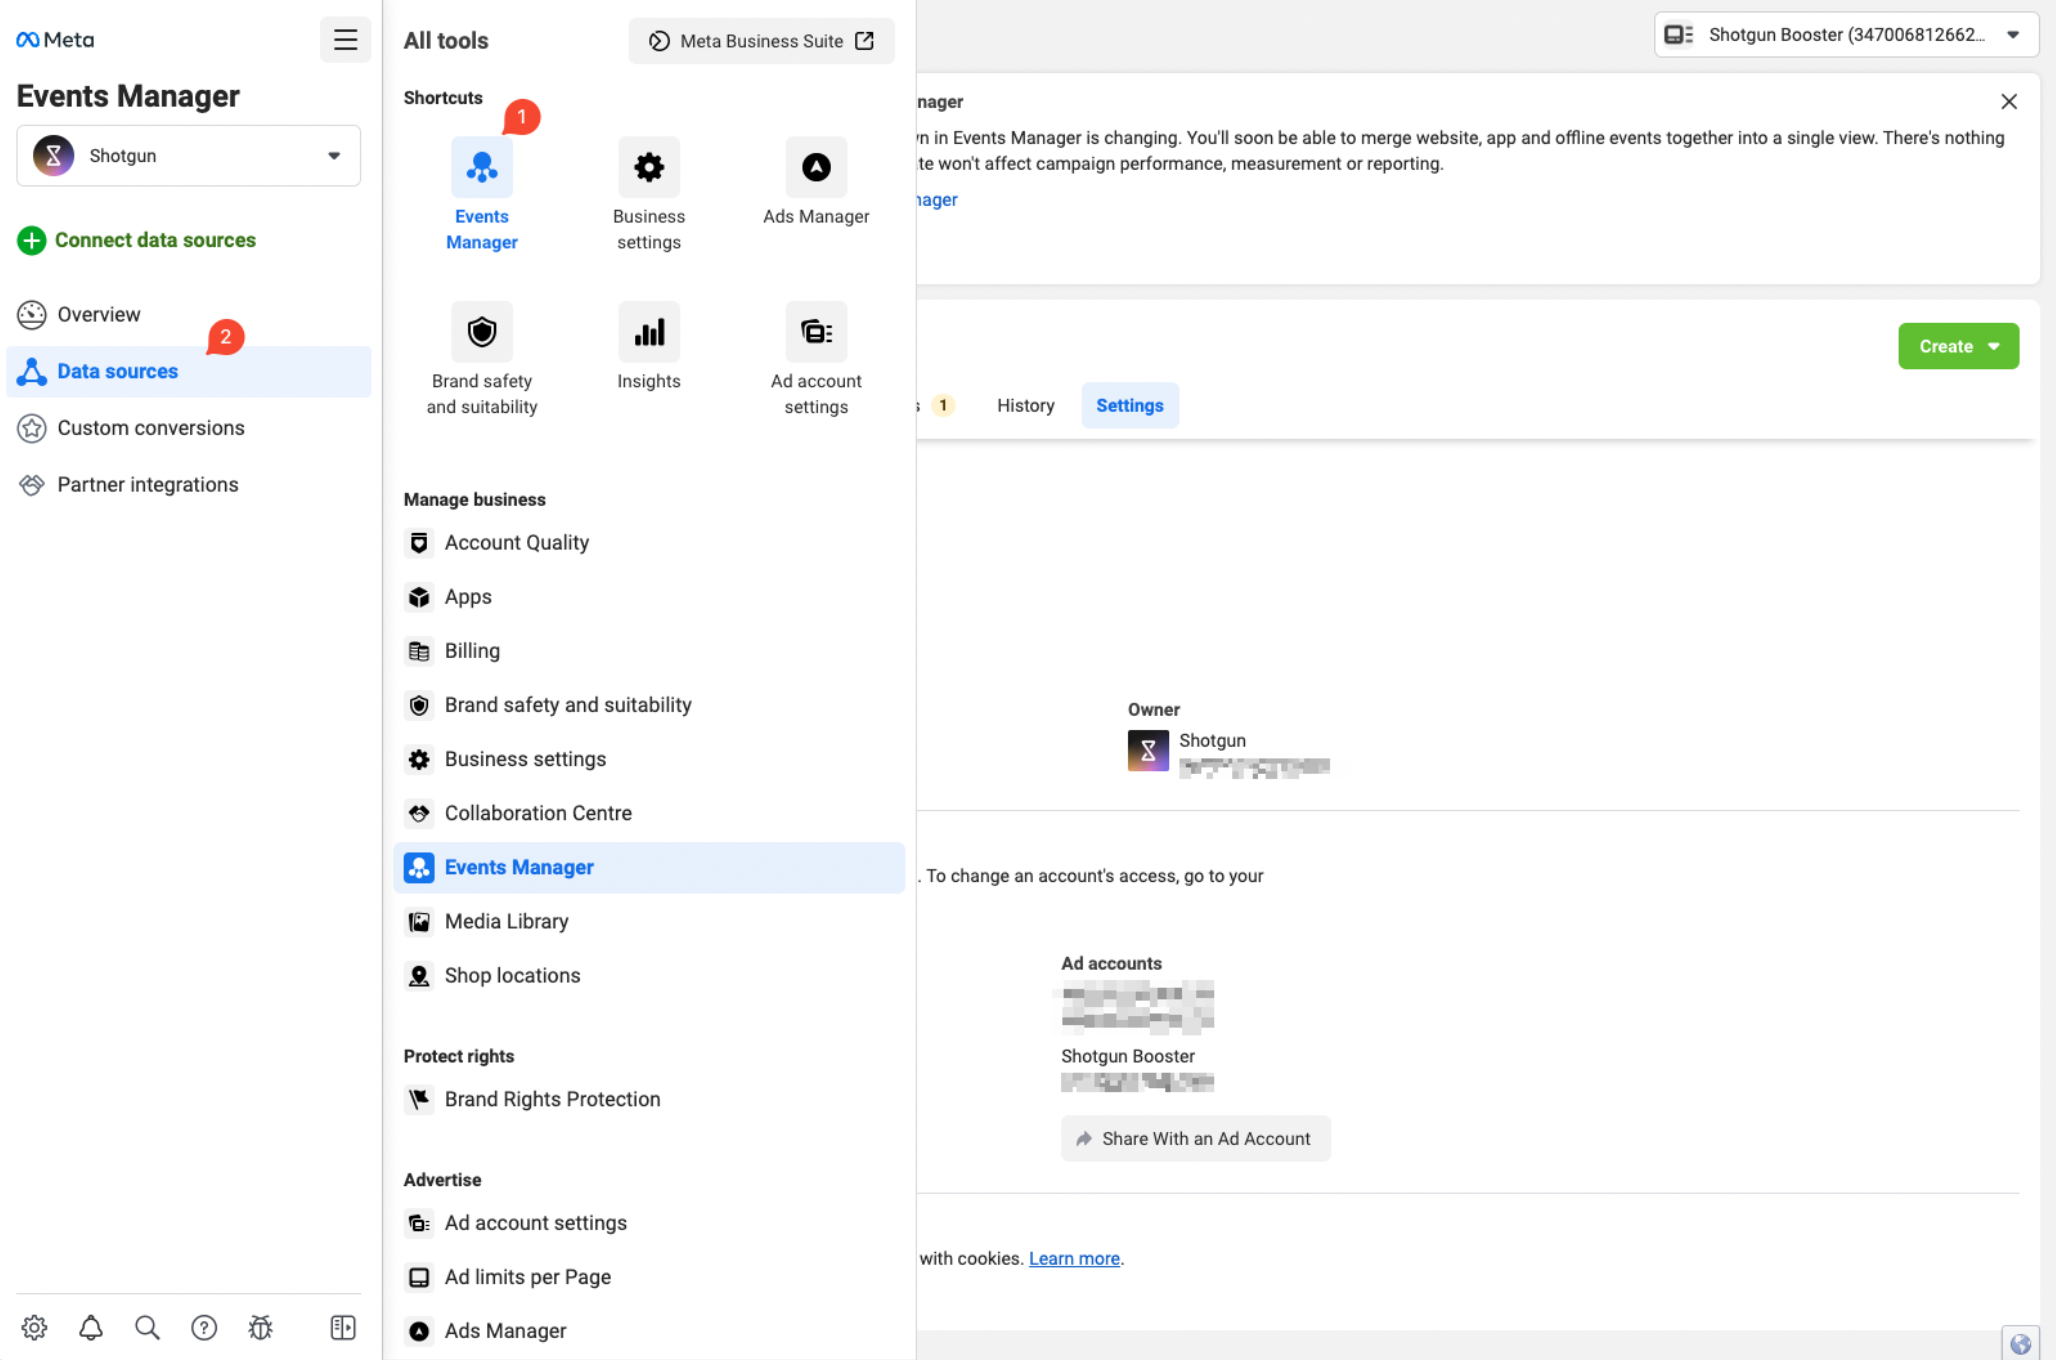The width and height of the screenshot is (2056, 1360).
Task: Open Ads Manager under Advertise
Action: tap(649, 1331)
